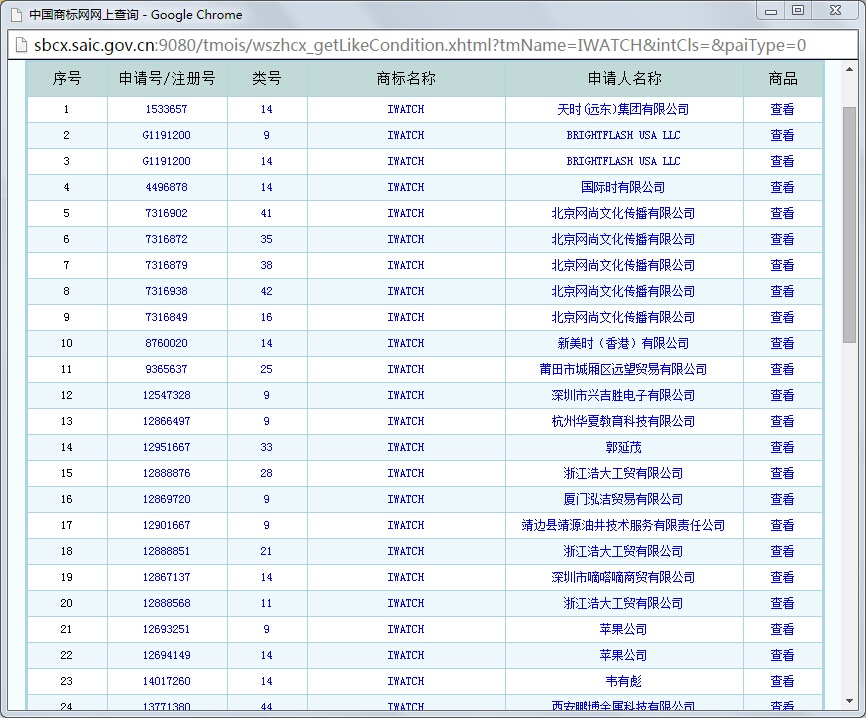The image size is (866, 718).
Task: Click class 25 link
Action: tap(266, 369)
